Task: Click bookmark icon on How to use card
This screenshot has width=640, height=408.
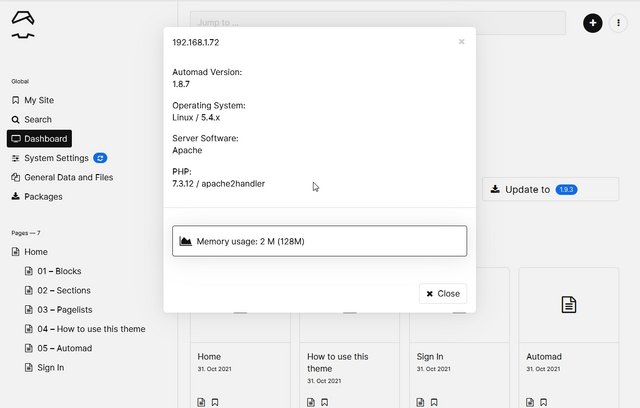Action: [324, 402]
